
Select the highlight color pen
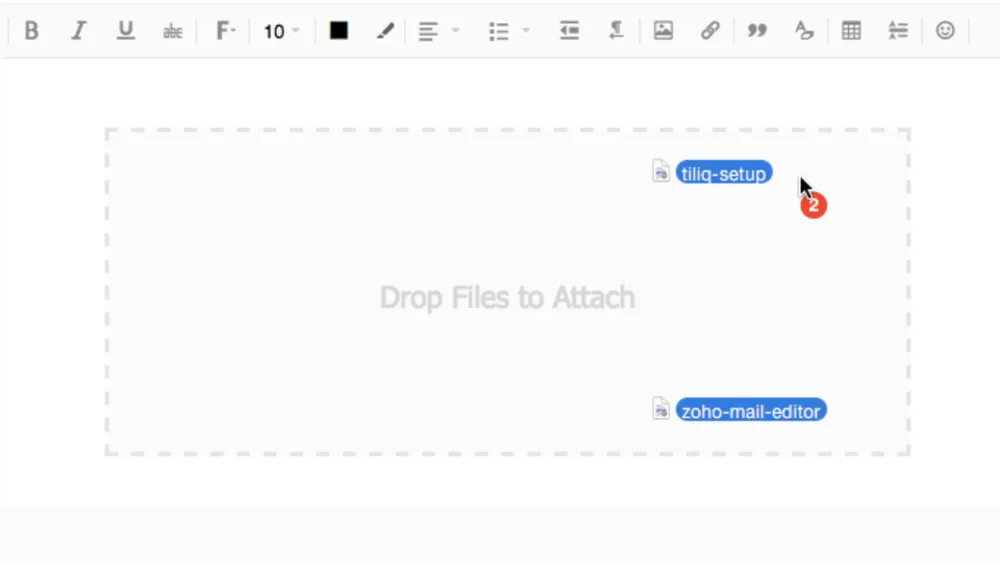pyautogui.click(x=385, y=31)
